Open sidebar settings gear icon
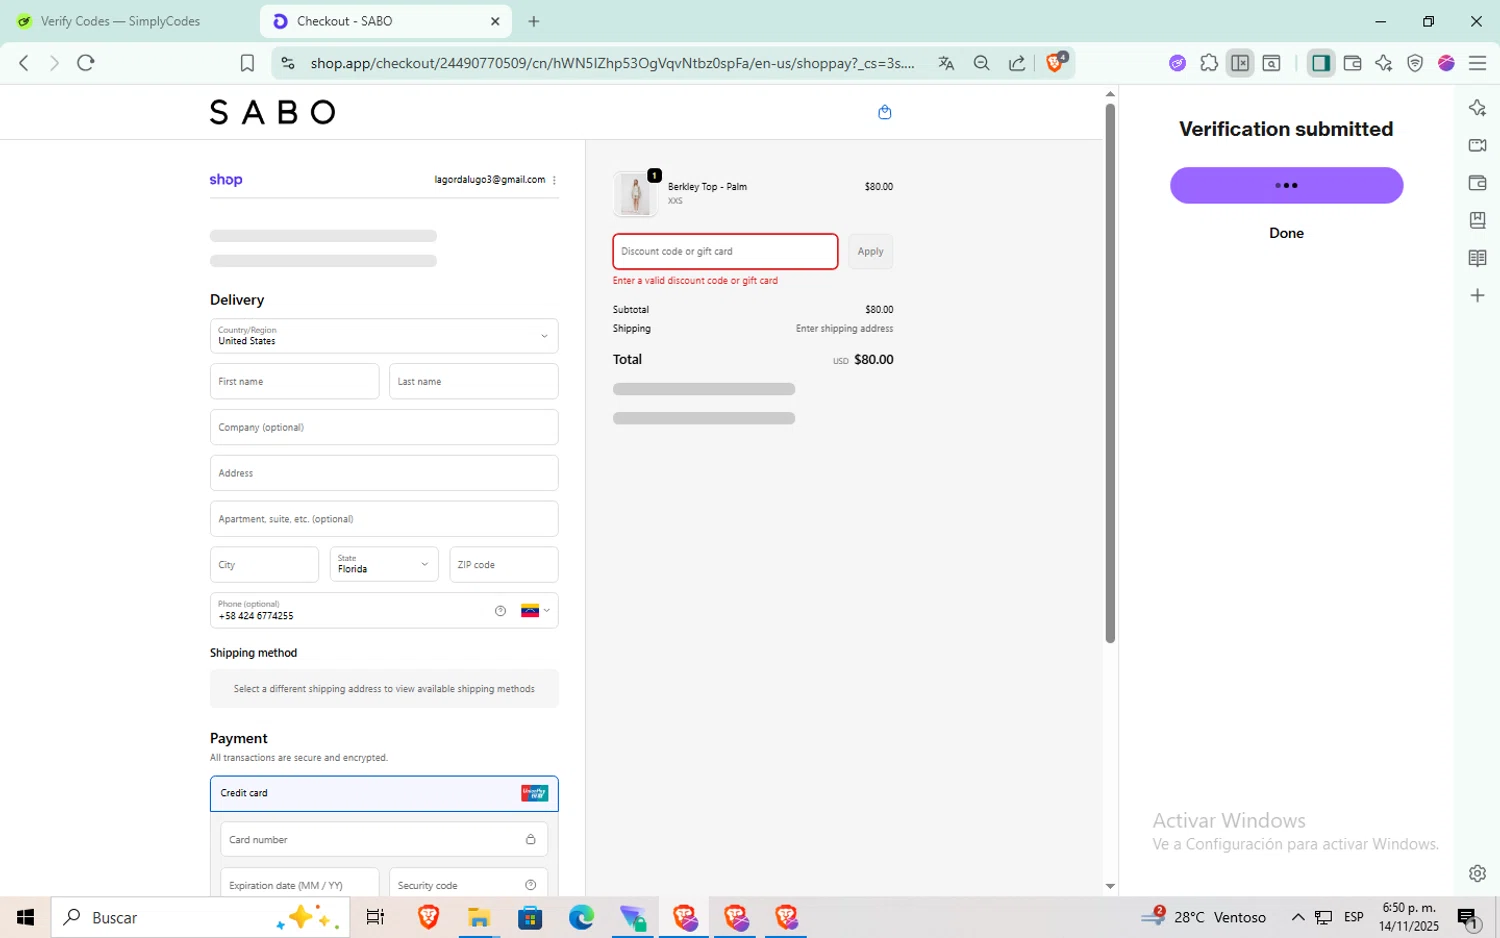The image size is (1500, 938). click(1477, 873)
